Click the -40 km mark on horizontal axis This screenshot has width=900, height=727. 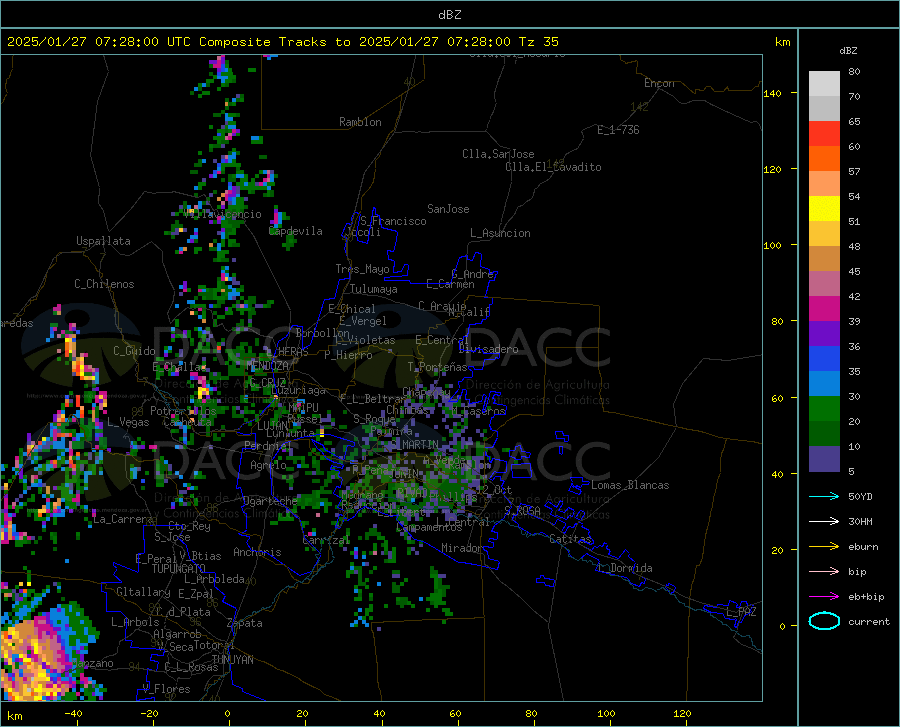[73, 713]
